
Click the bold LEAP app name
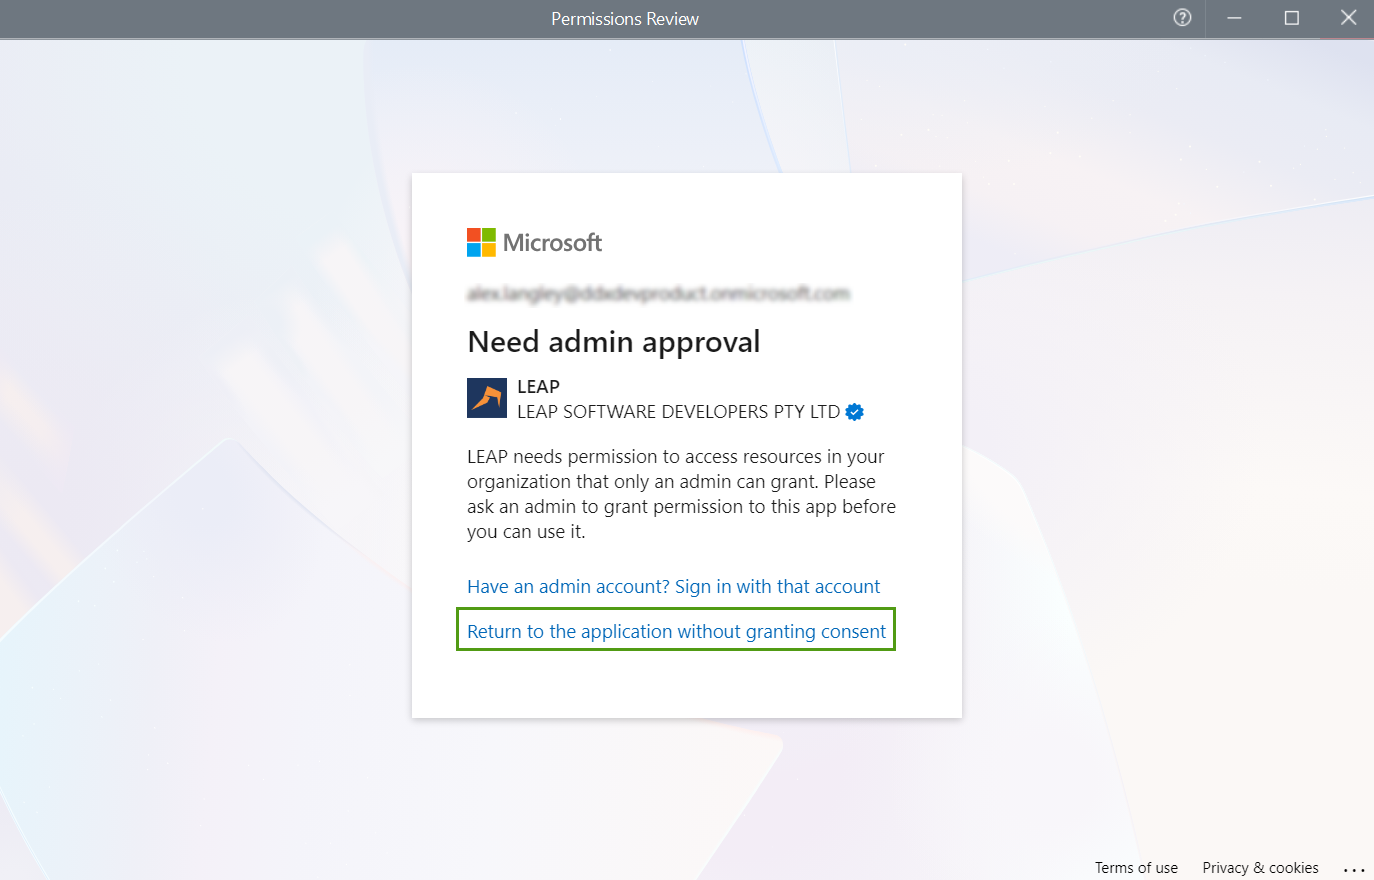click(x=538, y=387)
